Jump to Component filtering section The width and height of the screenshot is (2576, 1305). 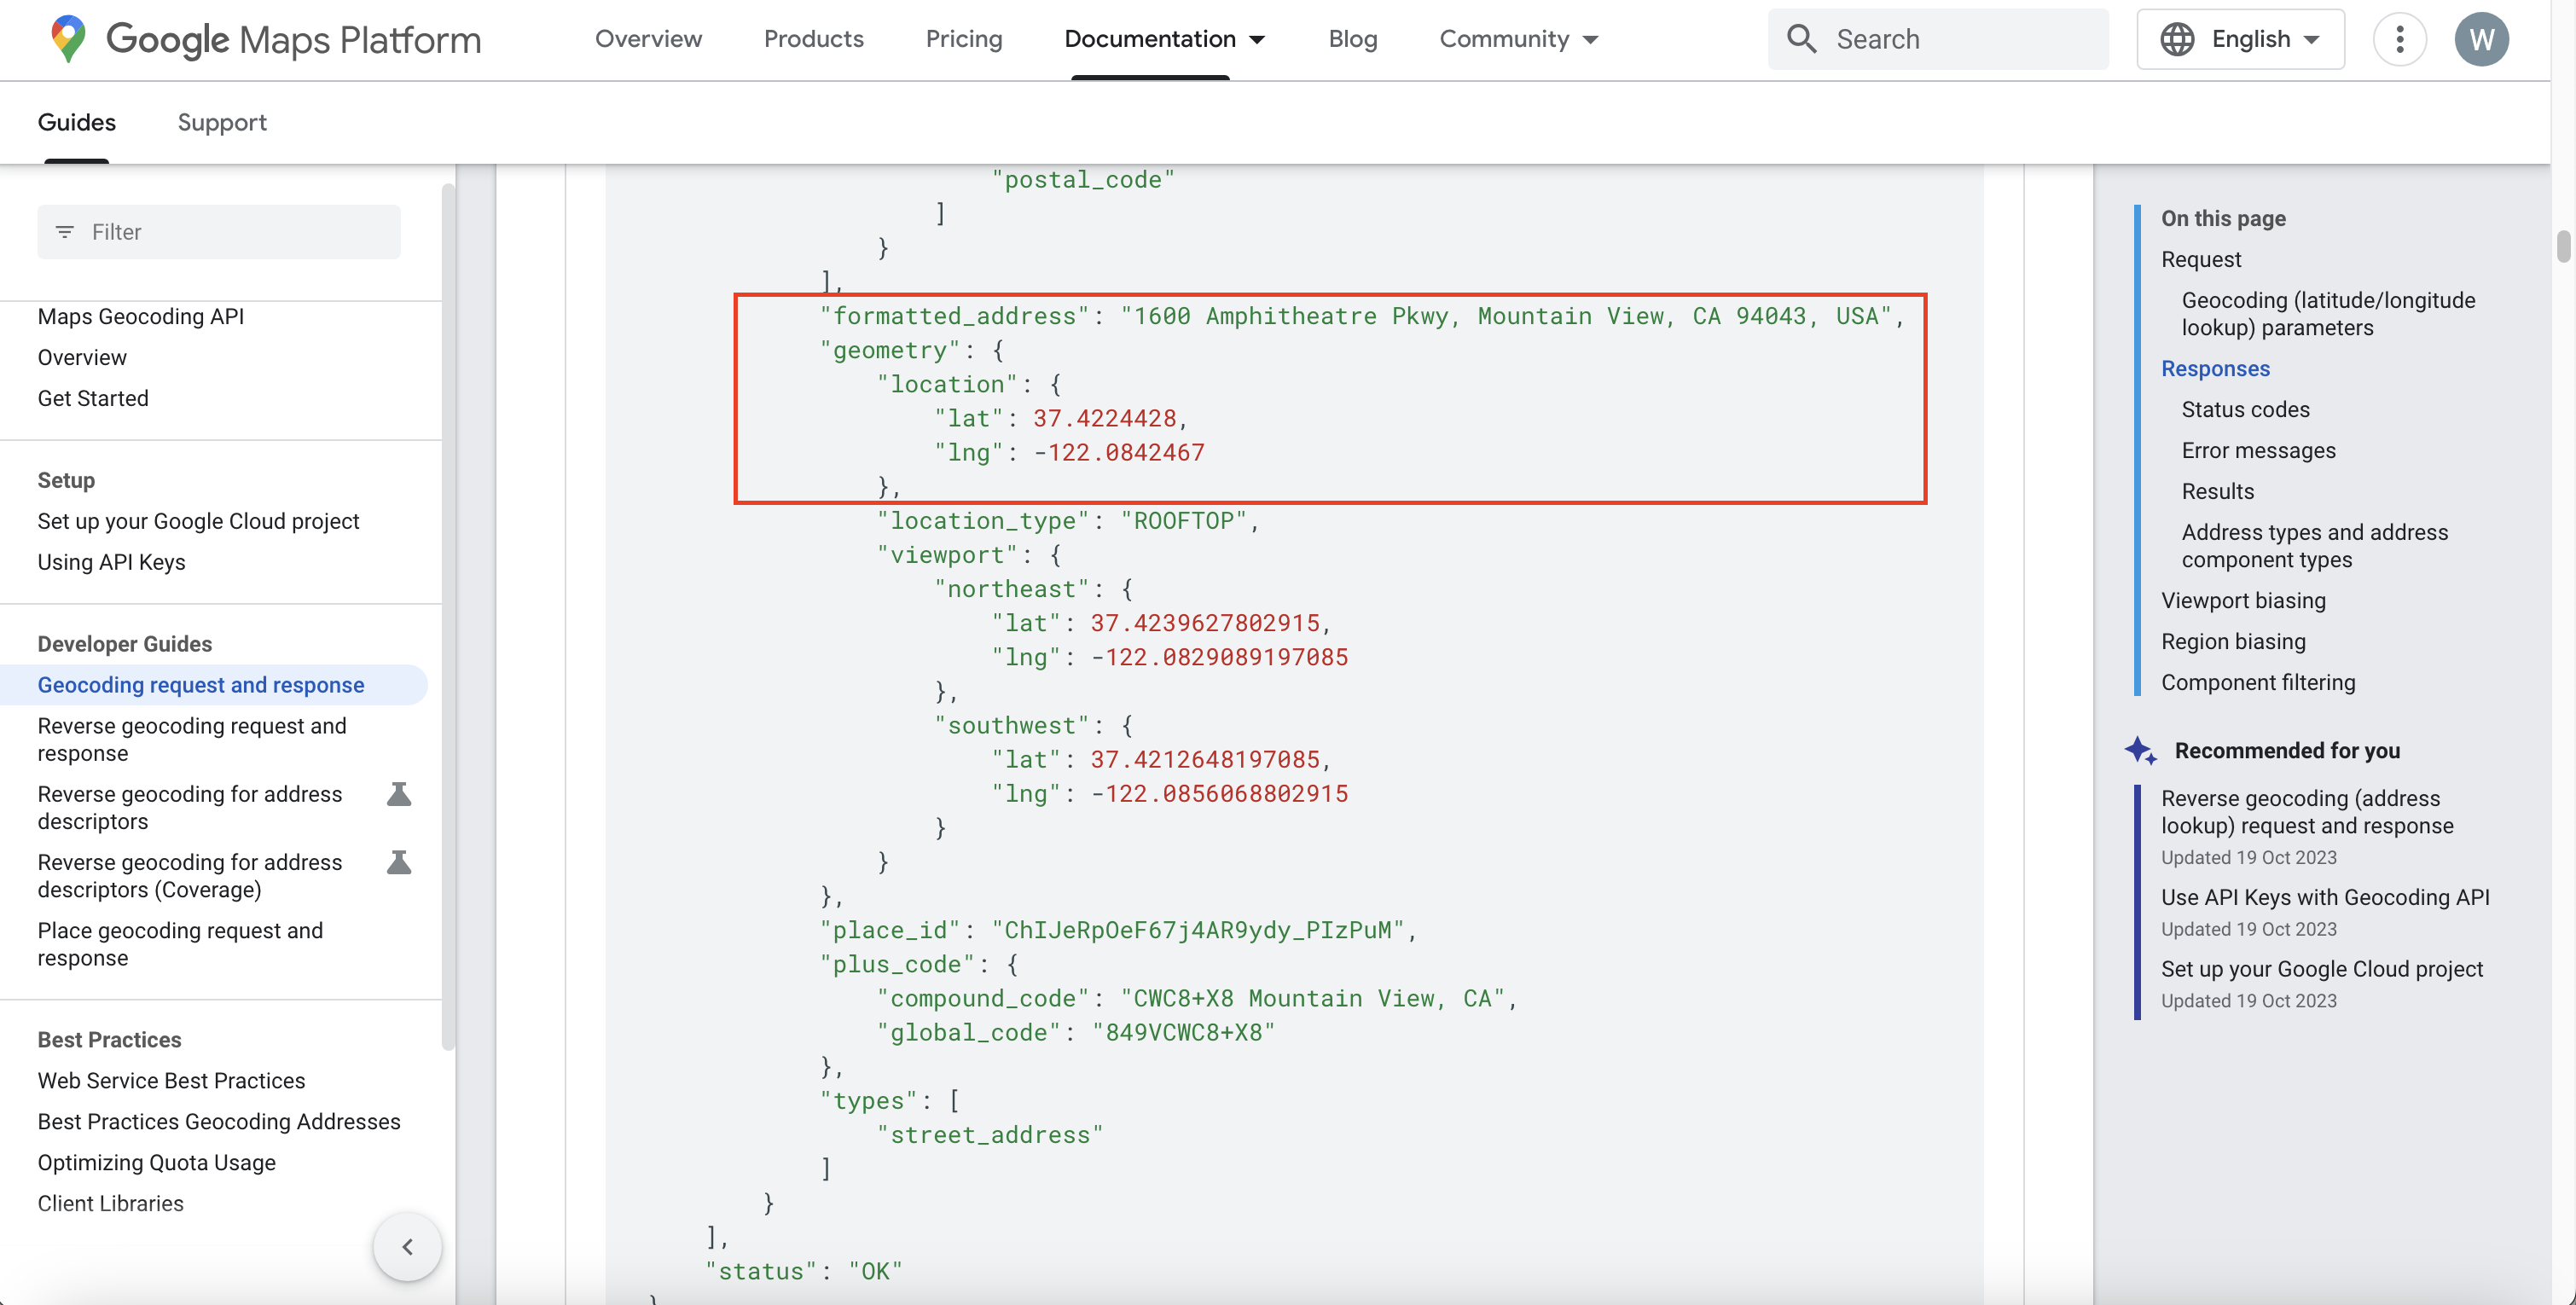coord(2258,682)
